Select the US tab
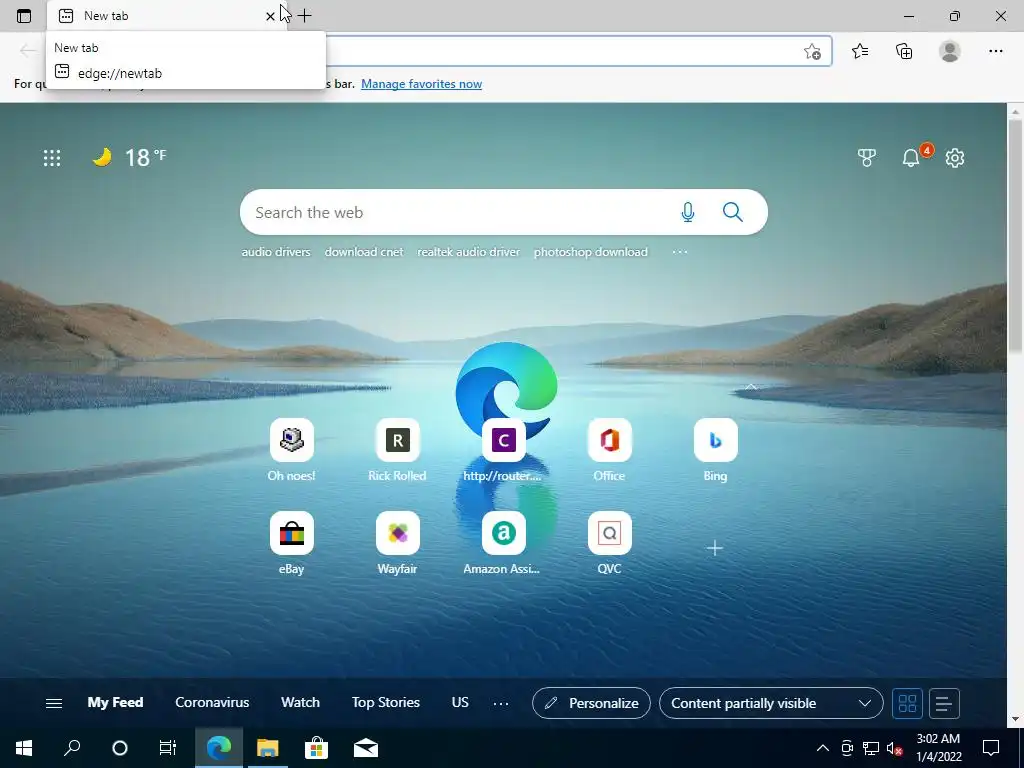The width and height of the screenshot is (1024, 768). (x=460, y=703)
